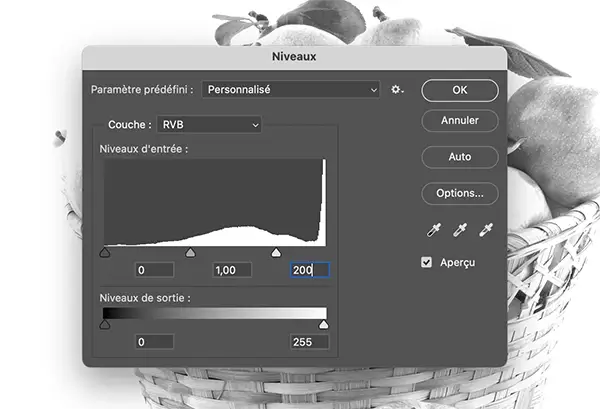The width and height of the screenshot is (600, 409).
Task: Click the Niveaux d'entrée label
Action: coord(144,149)
